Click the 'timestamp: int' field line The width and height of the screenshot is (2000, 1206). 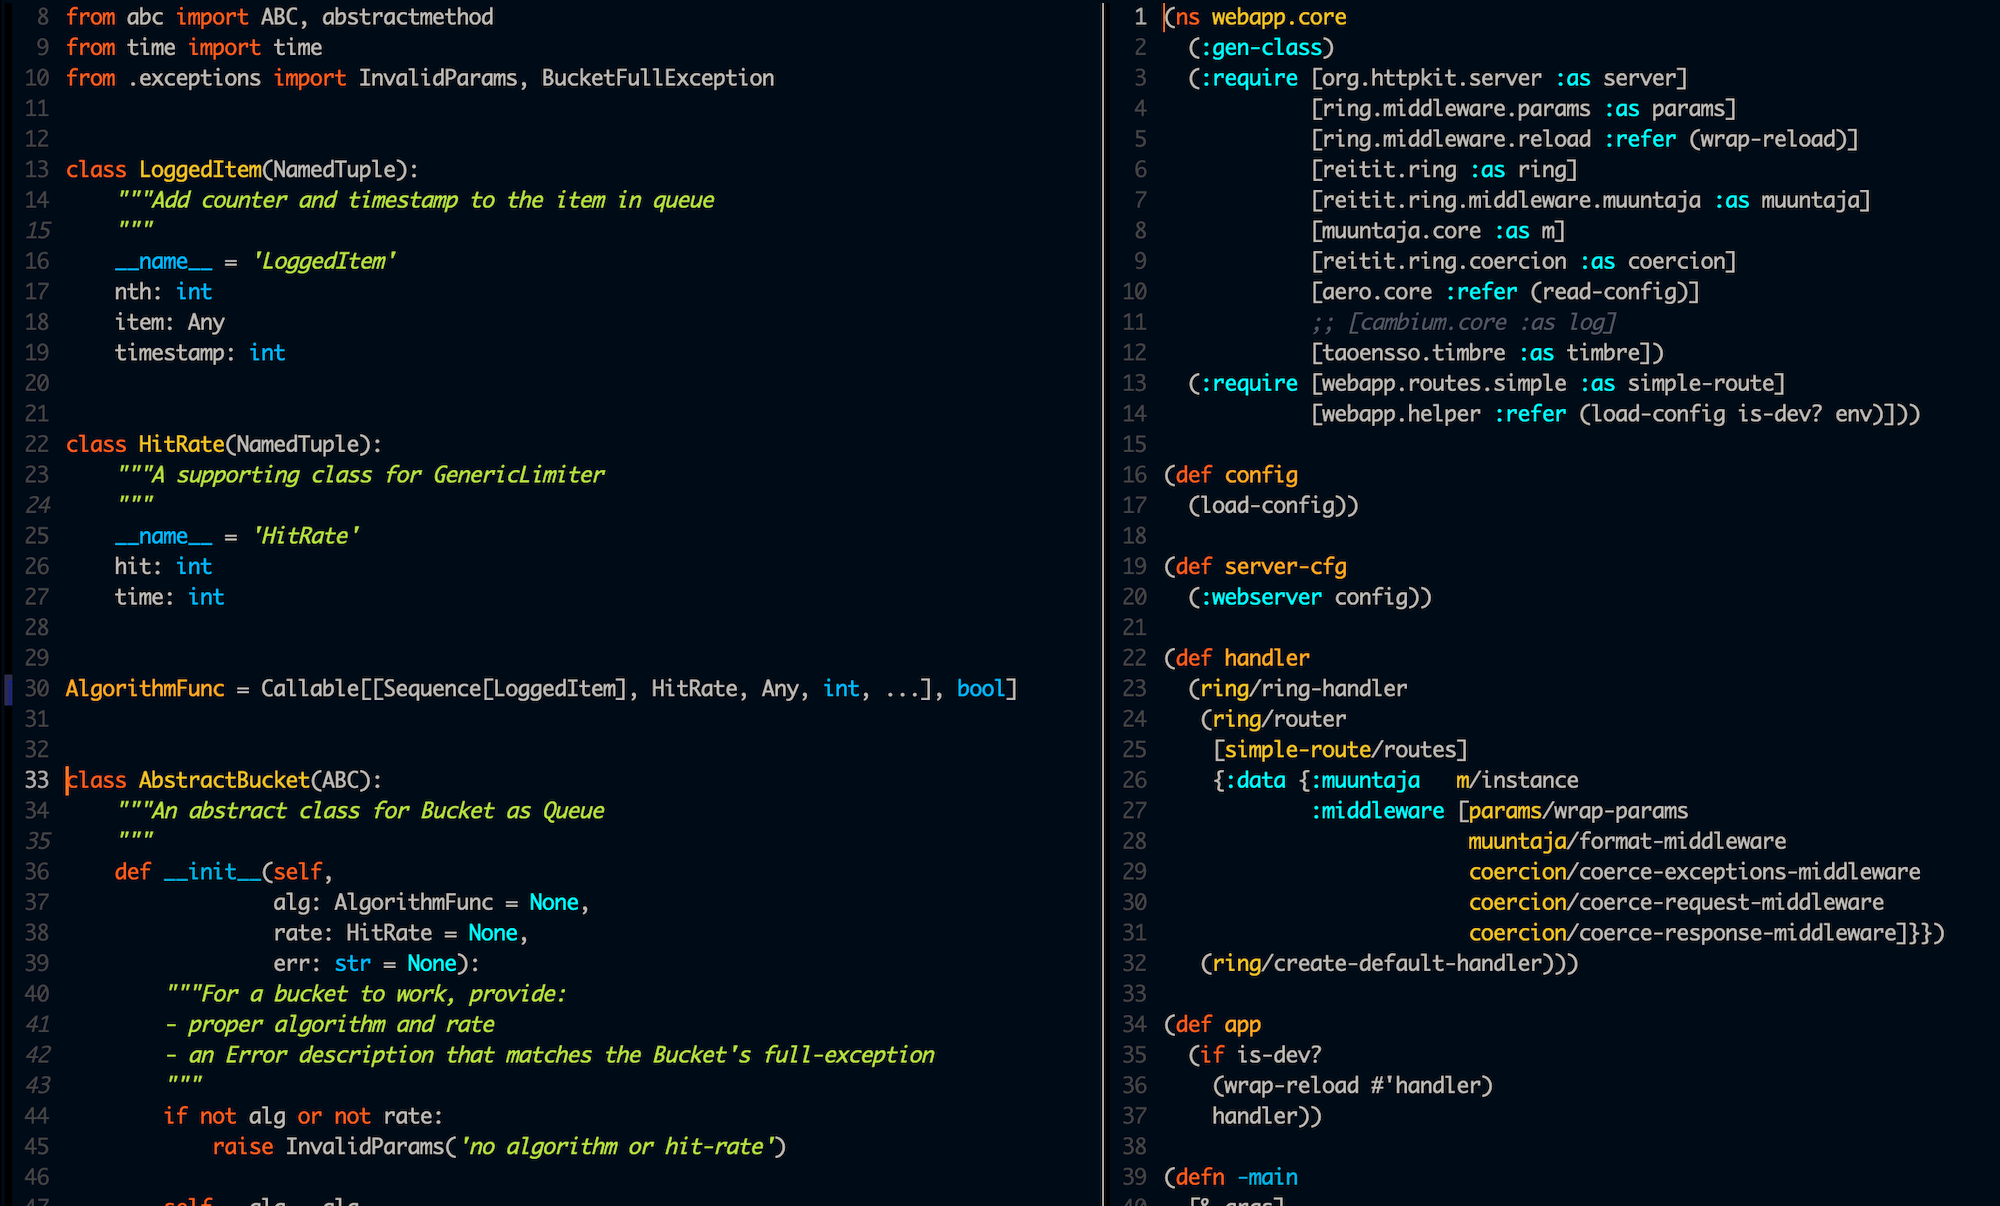(x=200, y=353)
